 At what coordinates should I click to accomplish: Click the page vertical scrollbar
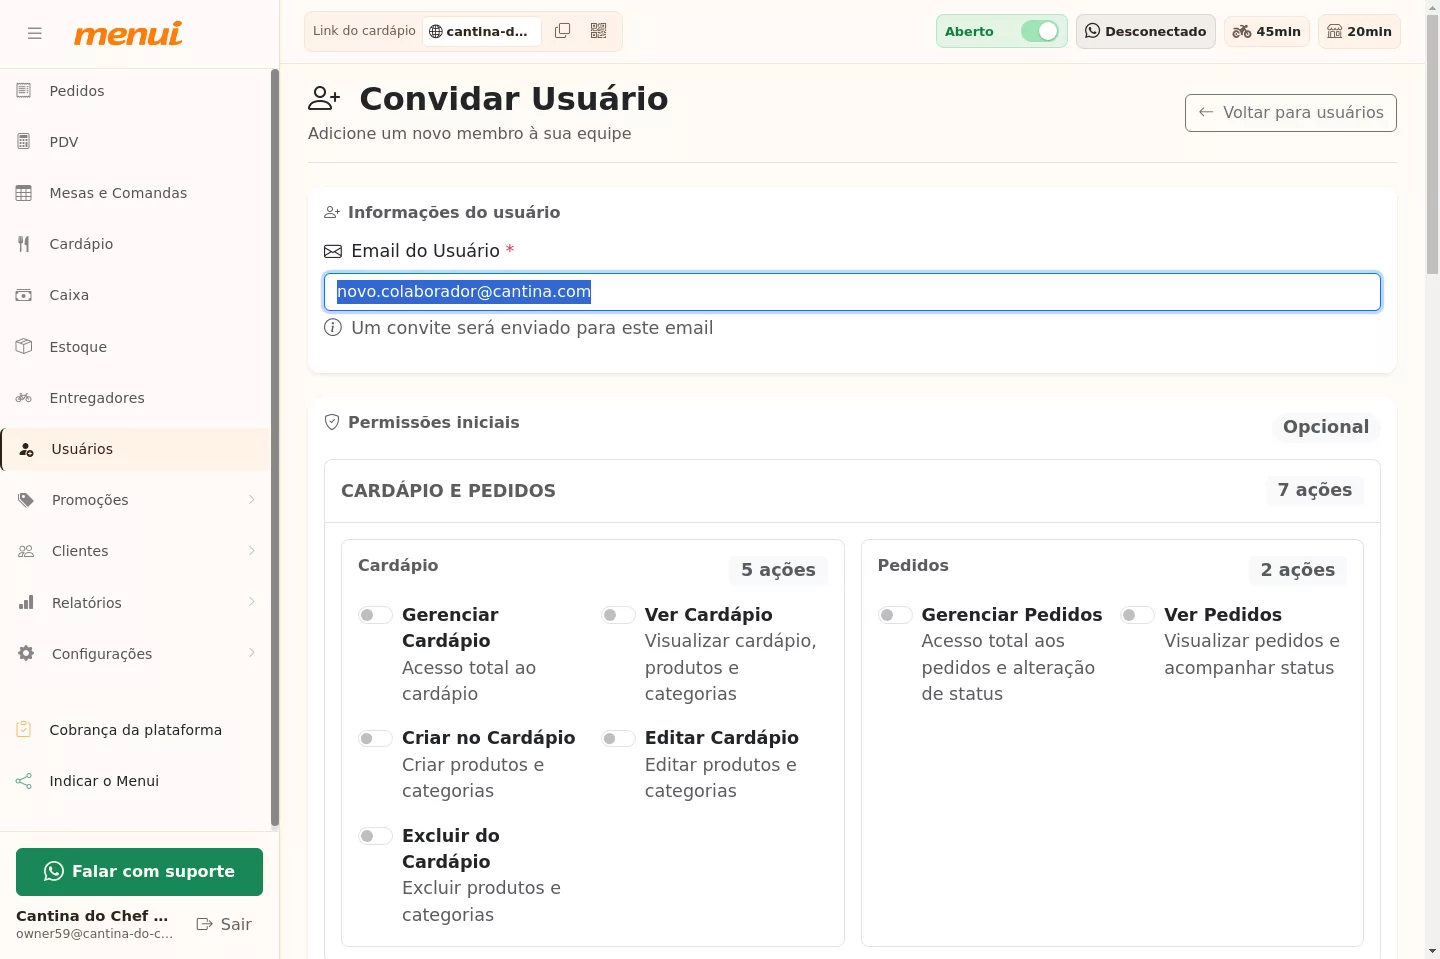coord(1432,145)
